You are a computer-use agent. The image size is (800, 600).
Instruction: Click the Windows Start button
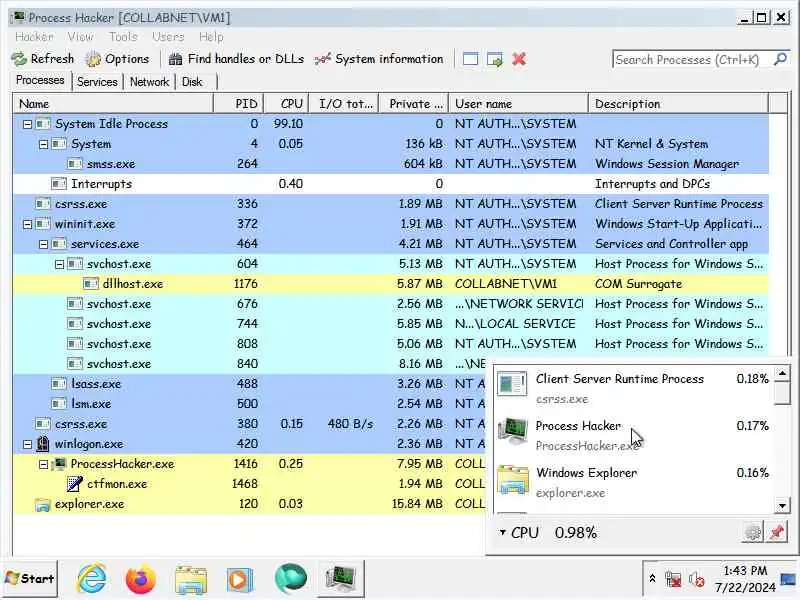pyautogui.click(x=30, y=579)
